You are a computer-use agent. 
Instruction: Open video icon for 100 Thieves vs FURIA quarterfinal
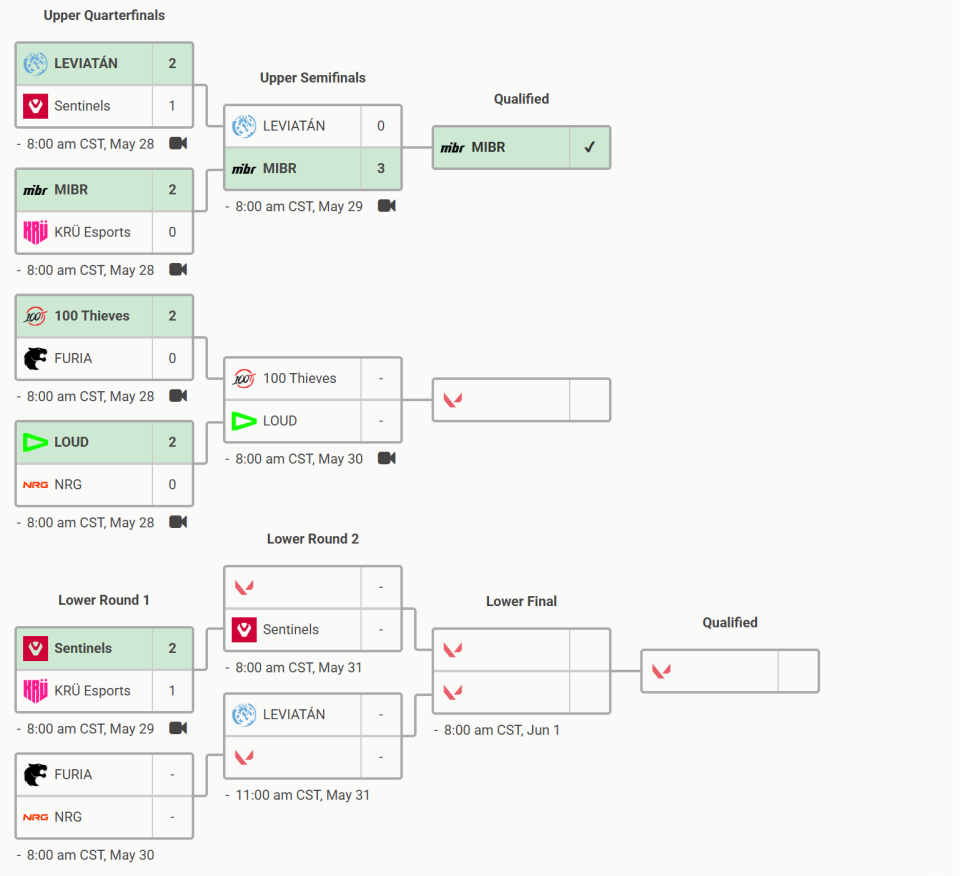tap(178, 395)
